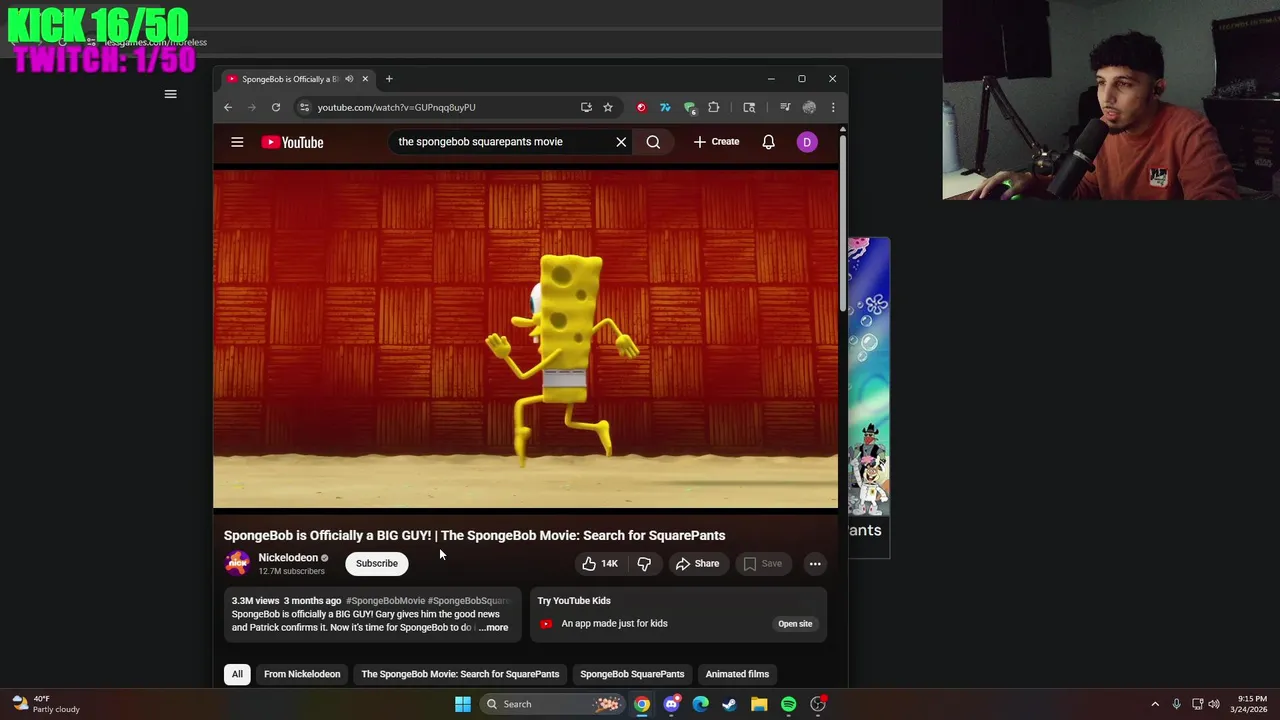Subscribe to Nickelodeon
The width and height of the screenshot is (1280, 720).
[377, 563]
